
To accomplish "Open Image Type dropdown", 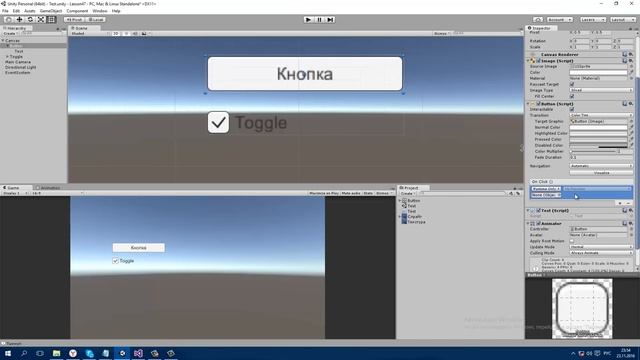I will pos(601,90).
